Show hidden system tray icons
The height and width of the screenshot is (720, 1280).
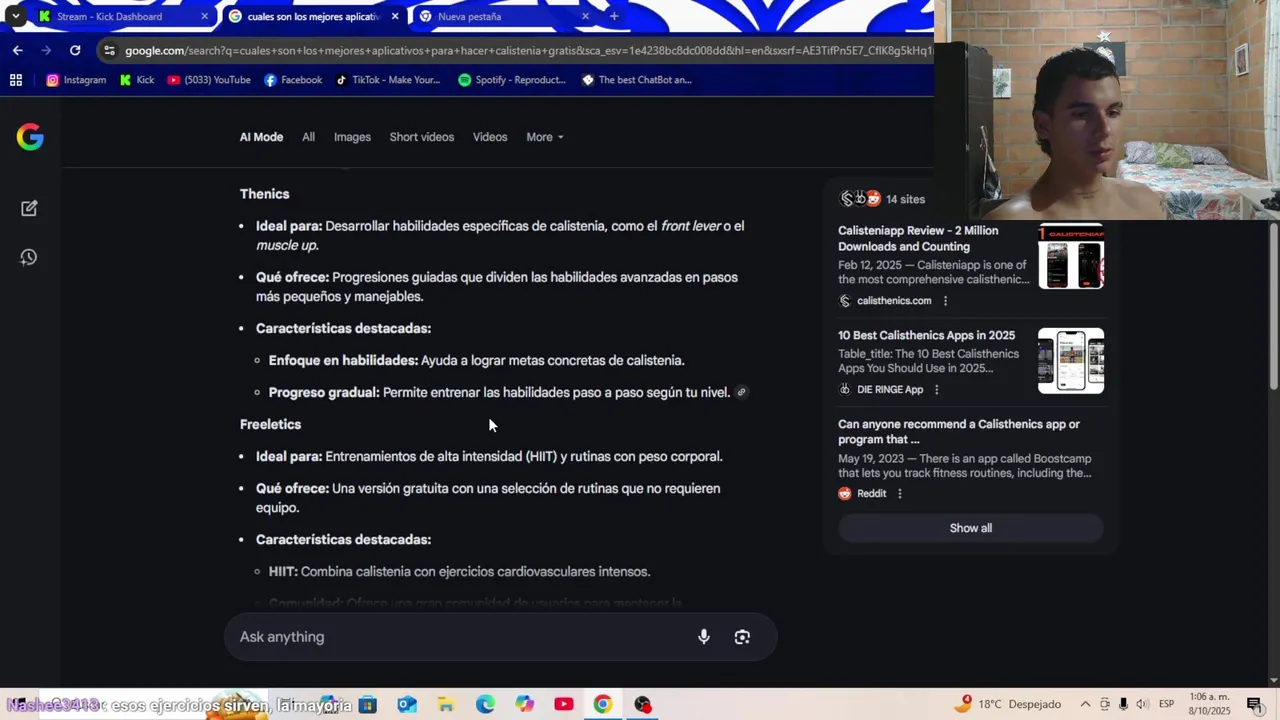pyautogui.click(x=1085, y=705)
